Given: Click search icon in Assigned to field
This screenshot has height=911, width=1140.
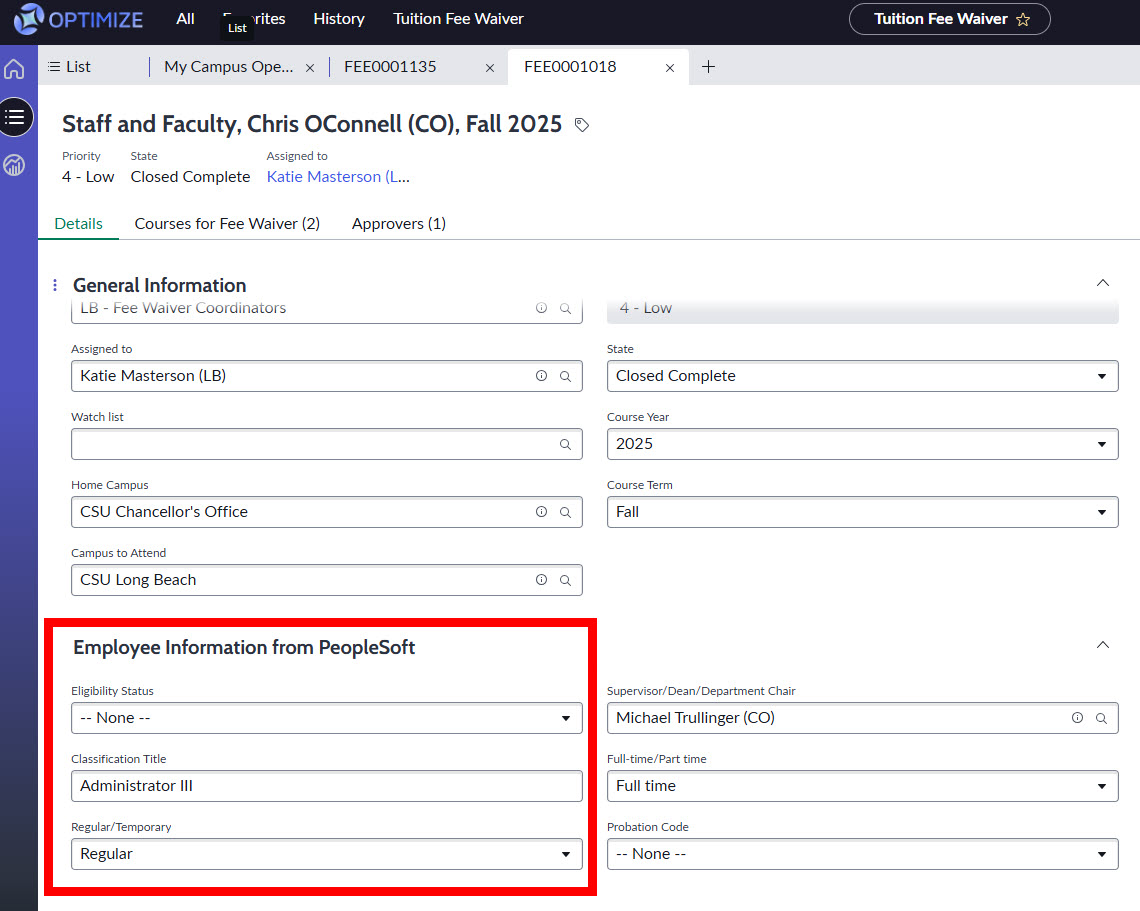Looking at the screenshot, I should tap(565, 377).
